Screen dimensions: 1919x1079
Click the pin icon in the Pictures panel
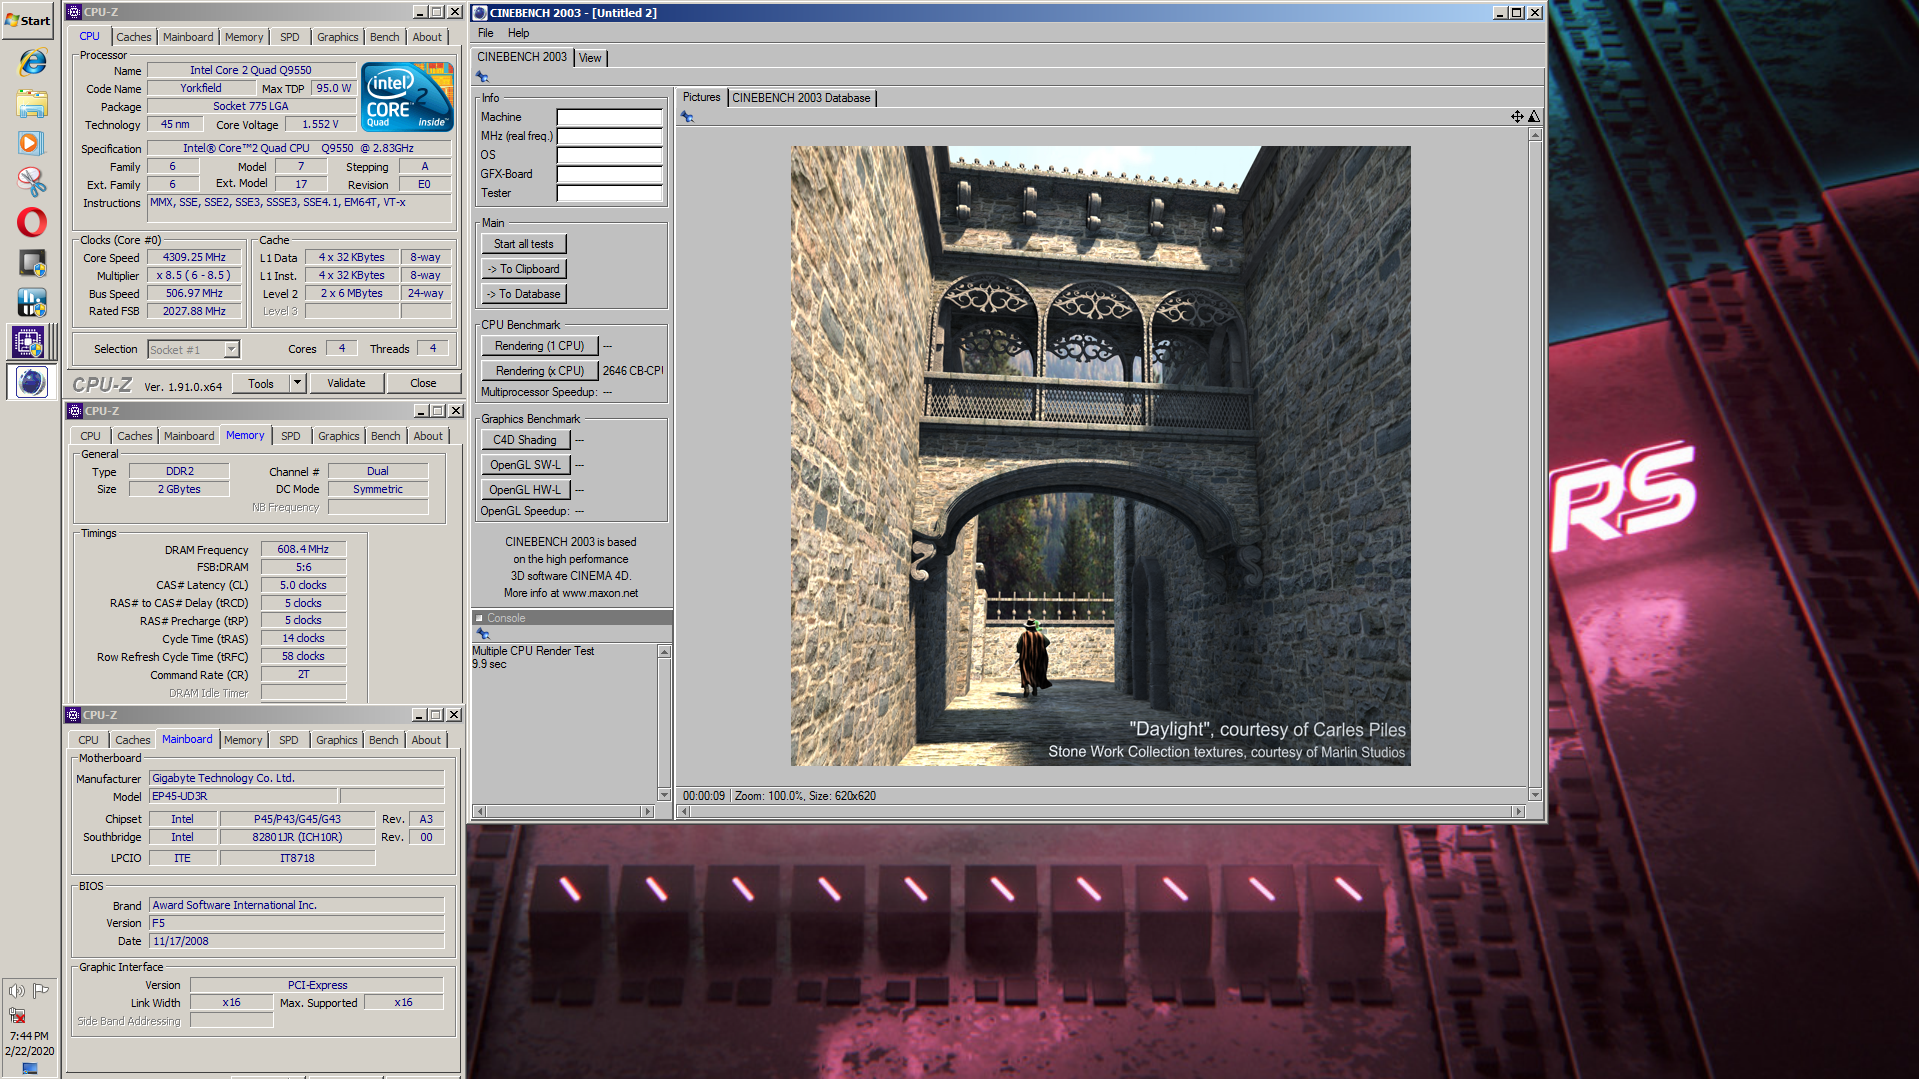(687, 117)
